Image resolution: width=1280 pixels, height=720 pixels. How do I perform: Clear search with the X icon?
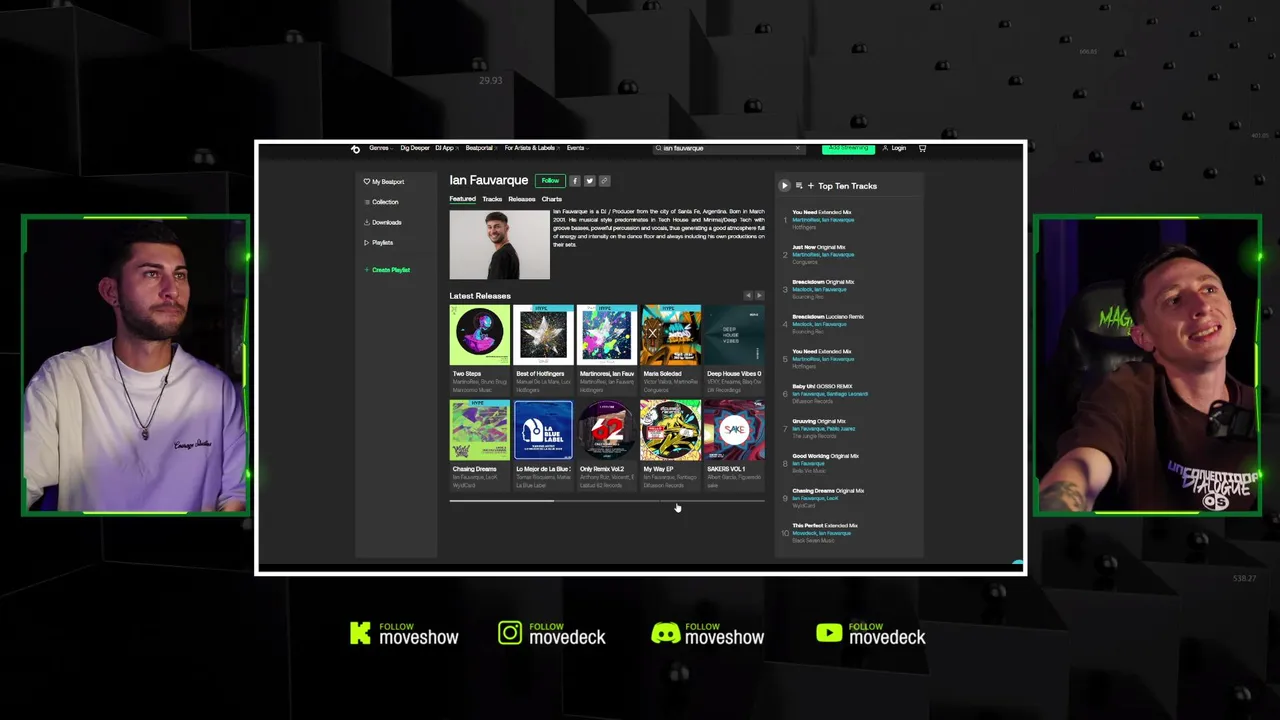797,148
